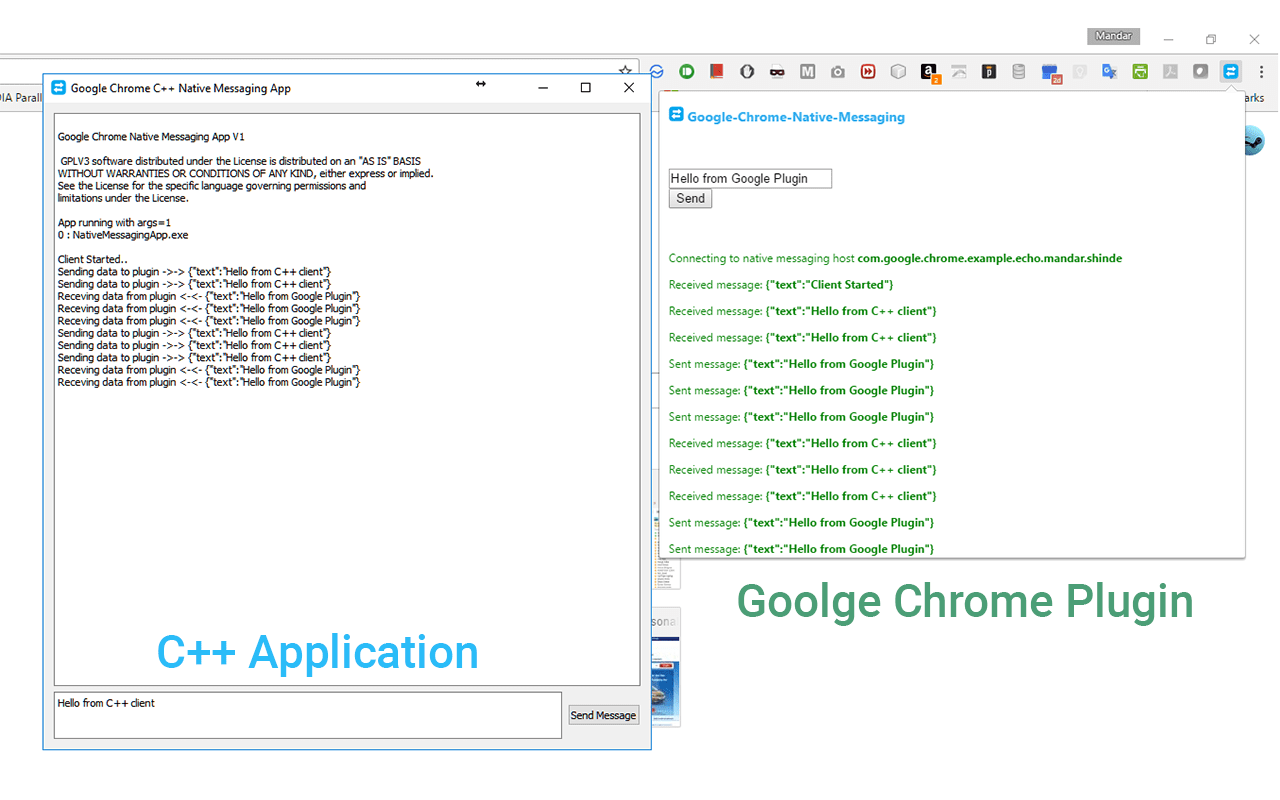This screenshot has width=1280, height=800.
Task: Bookmark this page with the star icon
Action: pyautogui.click(x=625, y=71)
